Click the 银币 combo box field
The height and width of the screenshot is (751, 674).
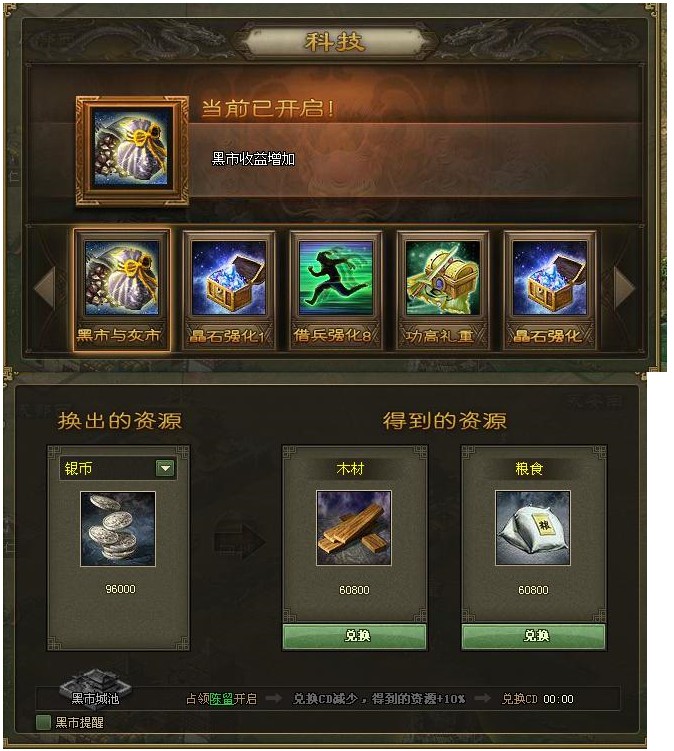tap(118, 468)
